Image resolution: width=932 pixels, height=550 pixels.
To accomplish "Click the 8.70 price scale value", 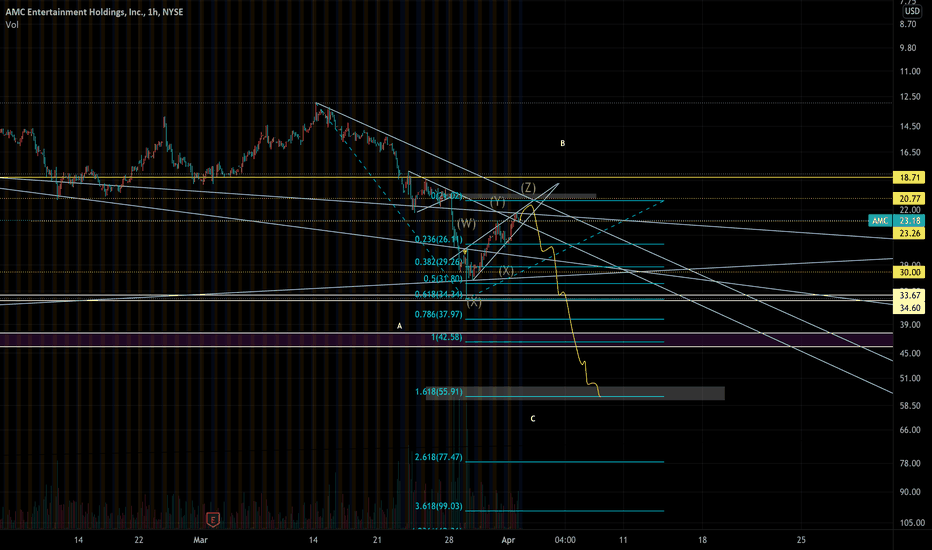I will (908, 24).
